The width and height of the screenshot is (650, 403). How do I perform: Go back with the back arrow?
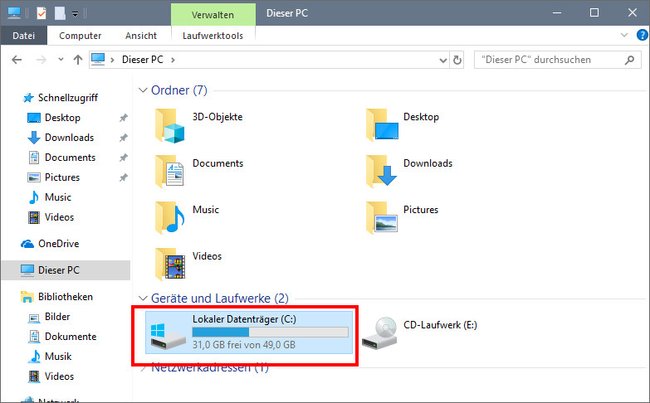tap(17, 60)
